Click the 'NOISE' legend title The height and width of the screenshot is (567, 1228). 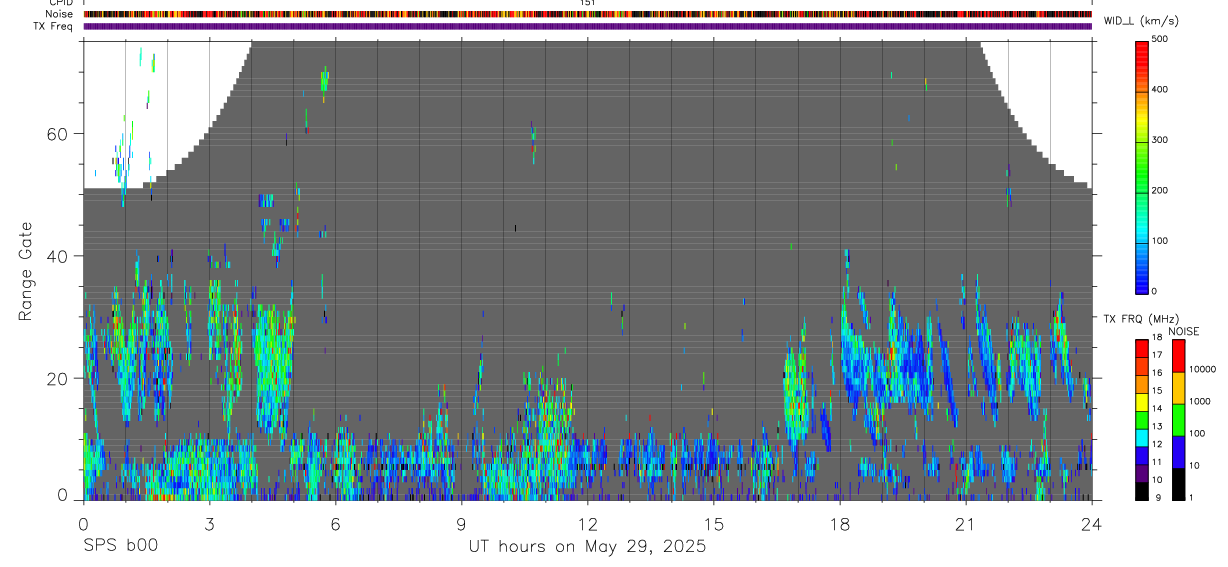(1184, 331)
